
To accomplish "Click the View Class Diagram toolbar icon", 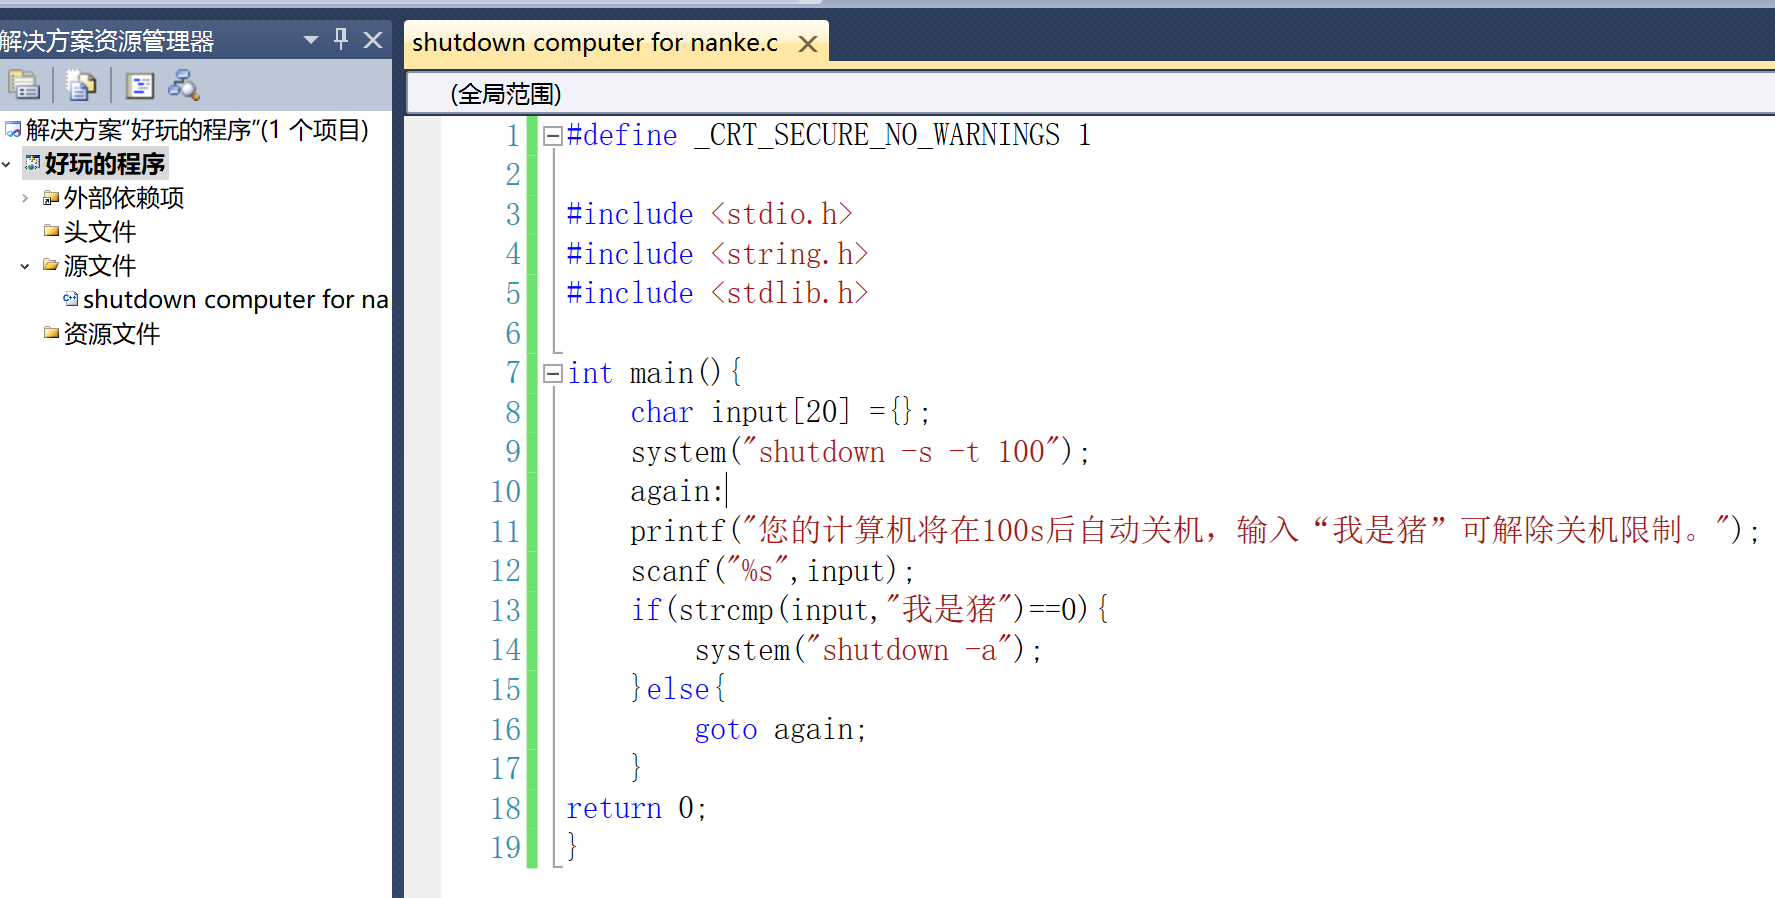I will point(184,85).
